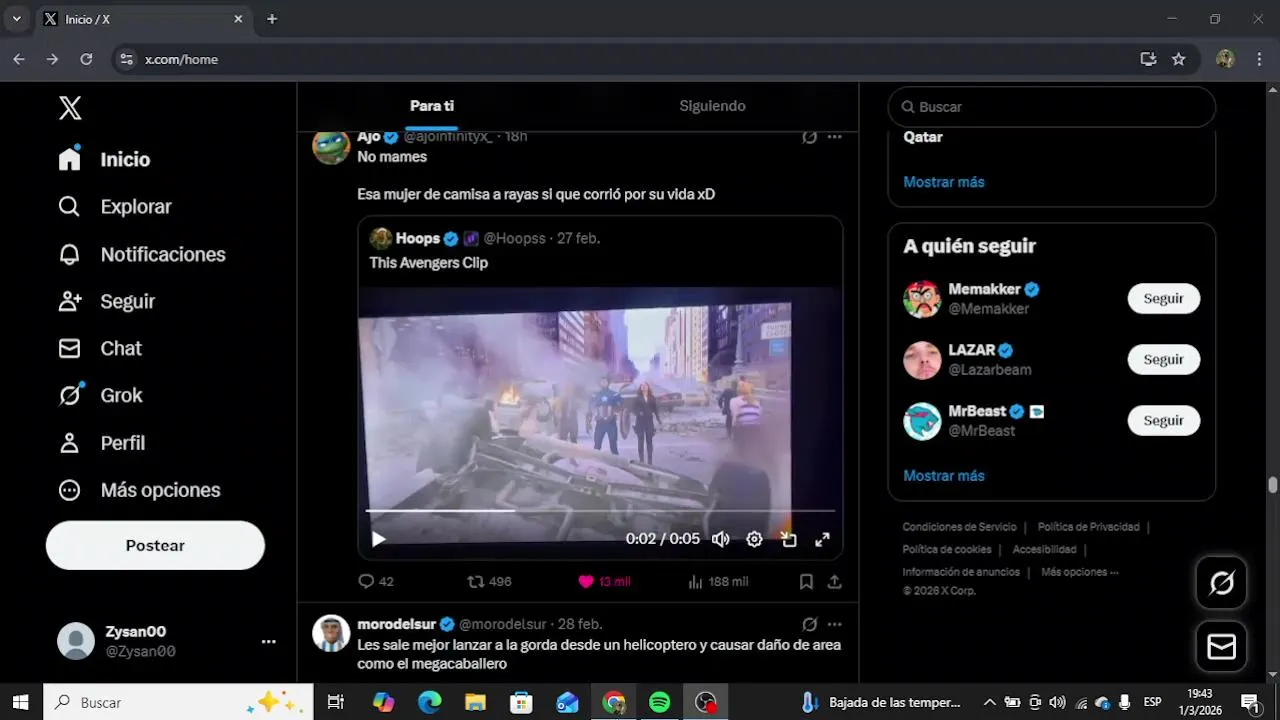Follow Memakker
The height and width of the screenshot is (720, 1280).
click(x=1163, y=298)
